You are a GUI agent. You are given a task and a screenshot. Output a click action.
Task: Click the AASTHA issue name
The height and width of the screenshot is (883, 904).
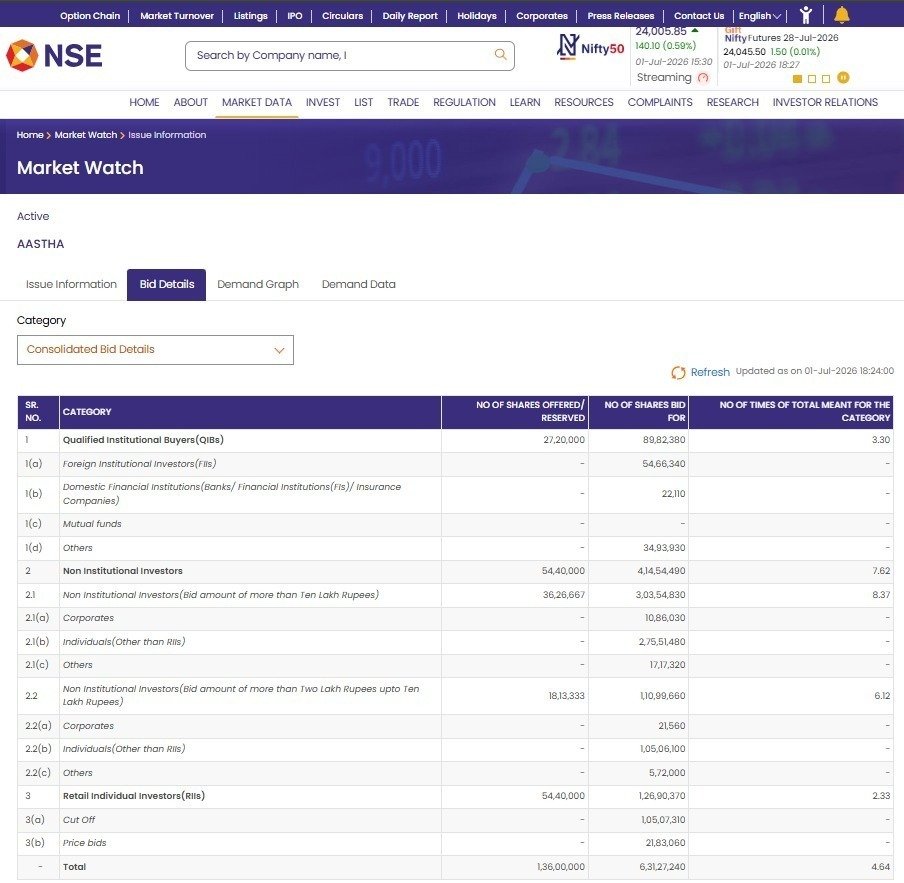[x=40, y=244]
